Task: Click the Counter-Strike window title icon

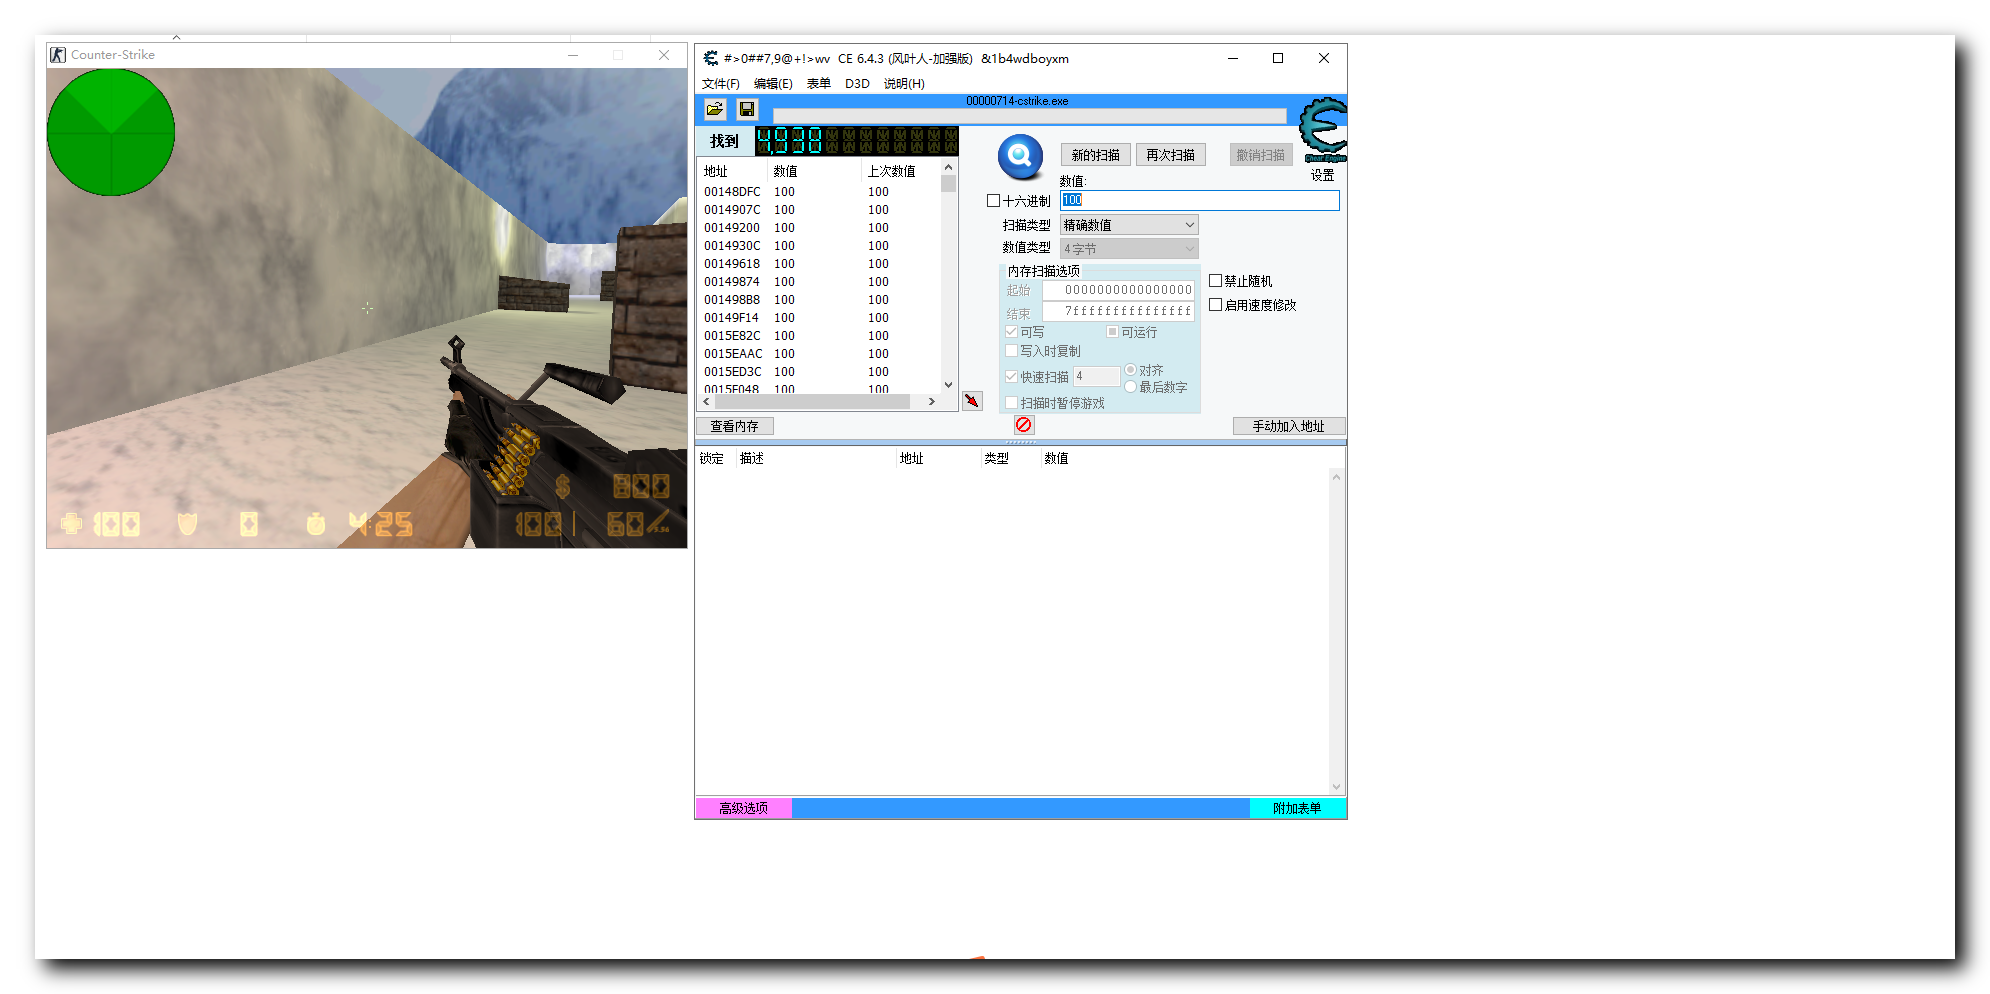Action: (58, 55)
